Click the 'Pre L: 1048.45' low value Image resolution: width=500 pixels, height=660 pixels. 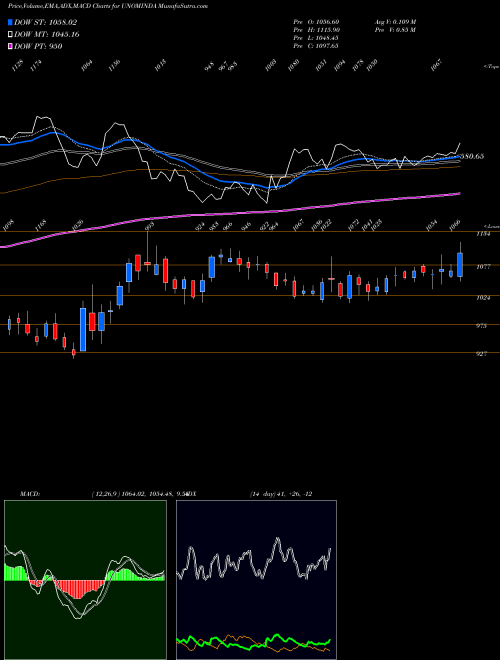316,38
